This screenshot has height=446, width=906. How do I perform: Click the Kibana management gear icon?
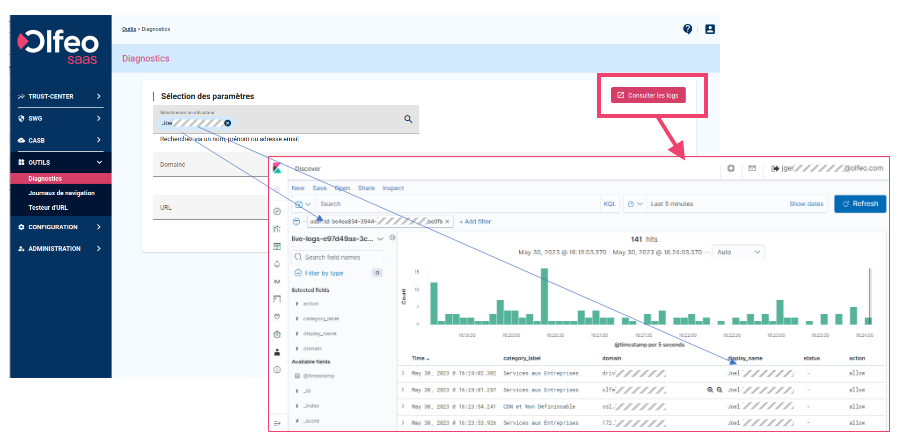[277, 333]
